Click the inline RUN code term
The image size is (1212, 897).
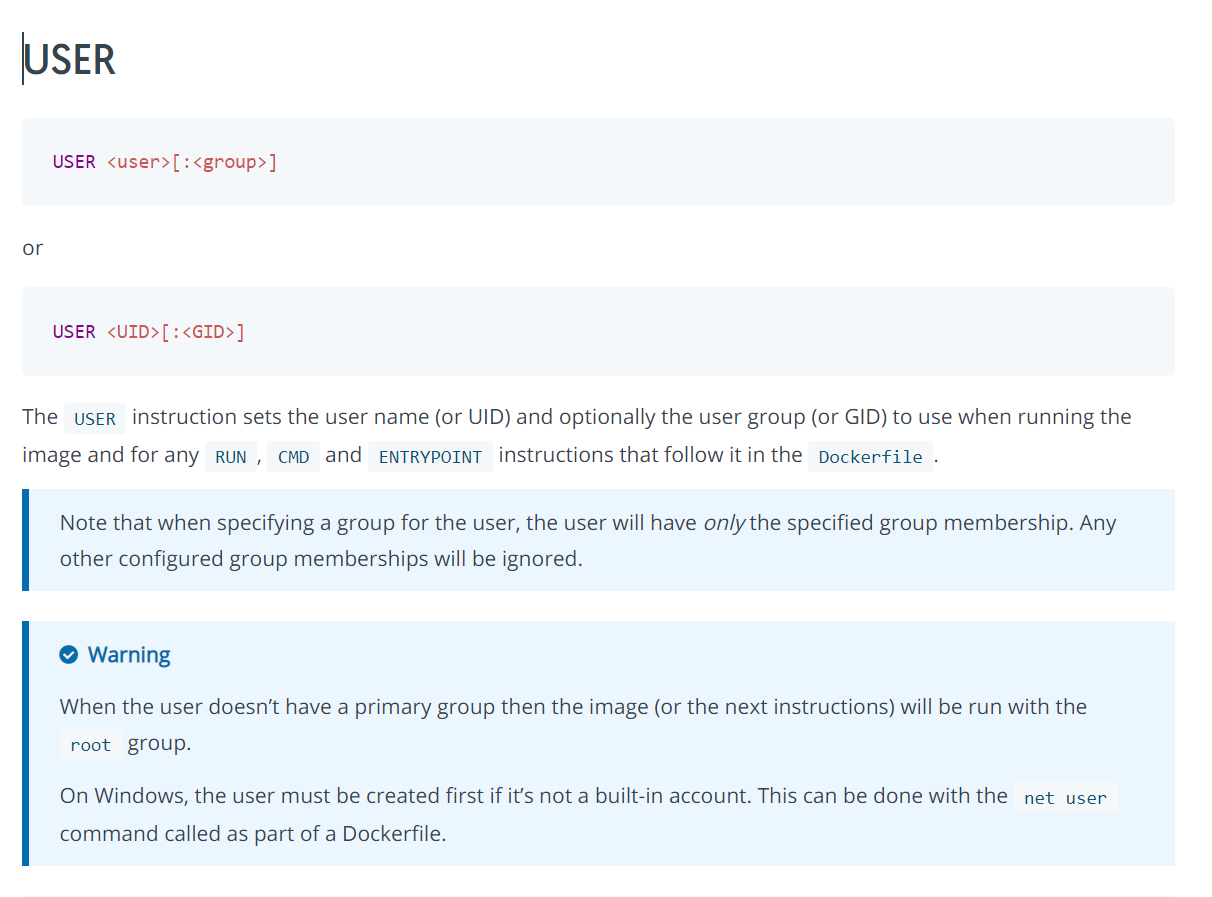coord(231,457)
